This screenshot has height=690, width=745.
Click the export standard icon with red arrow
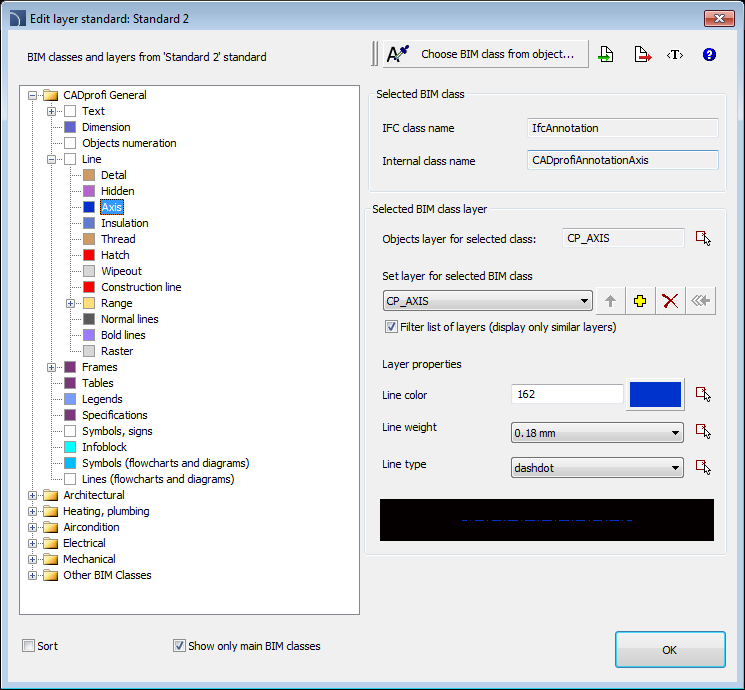coord(641,55)
